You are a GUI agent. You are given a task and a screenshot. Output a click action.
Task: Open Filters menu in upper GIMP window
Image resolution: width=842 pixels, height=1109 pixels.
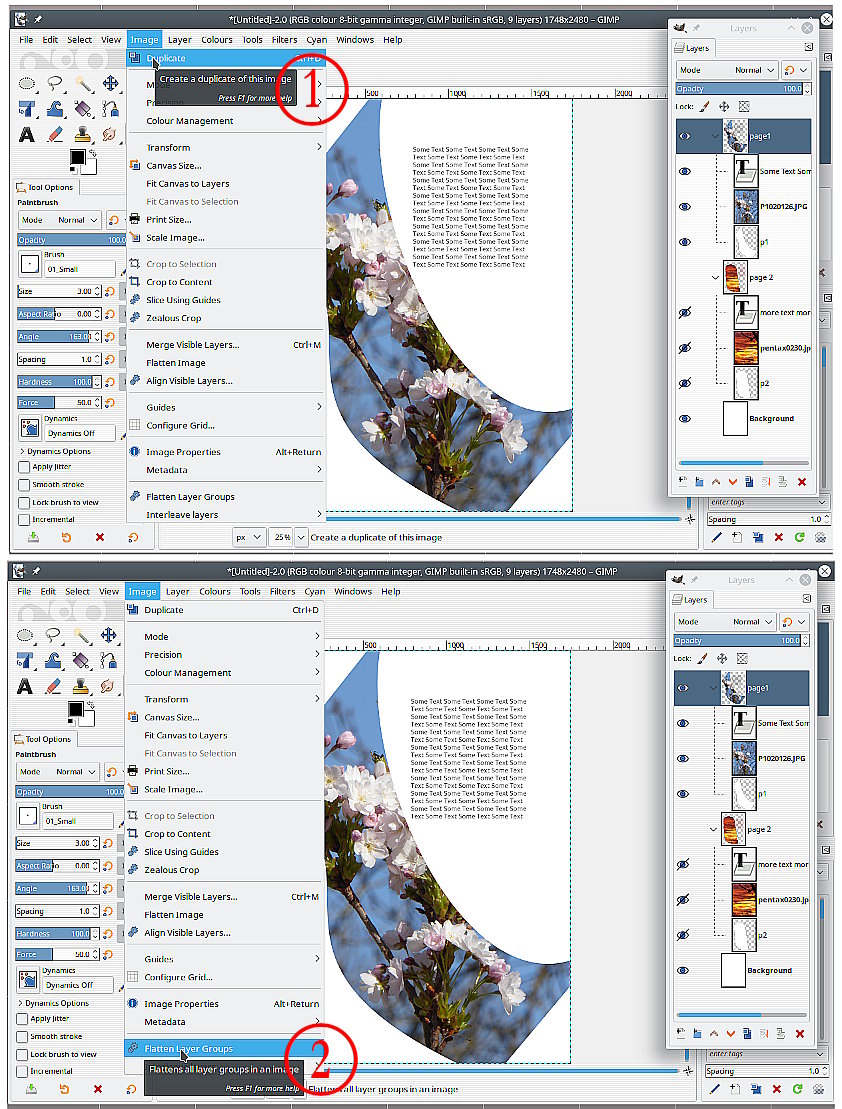click(284, 40)
